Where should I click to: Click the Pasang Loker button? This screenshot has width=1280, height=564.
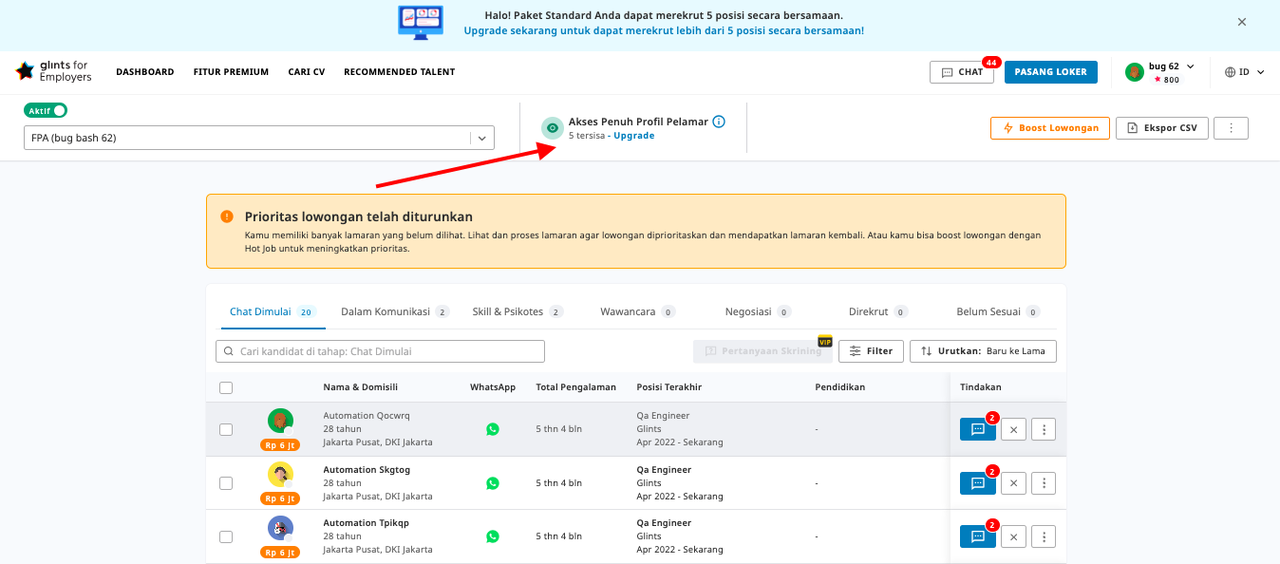[1051, 72]
